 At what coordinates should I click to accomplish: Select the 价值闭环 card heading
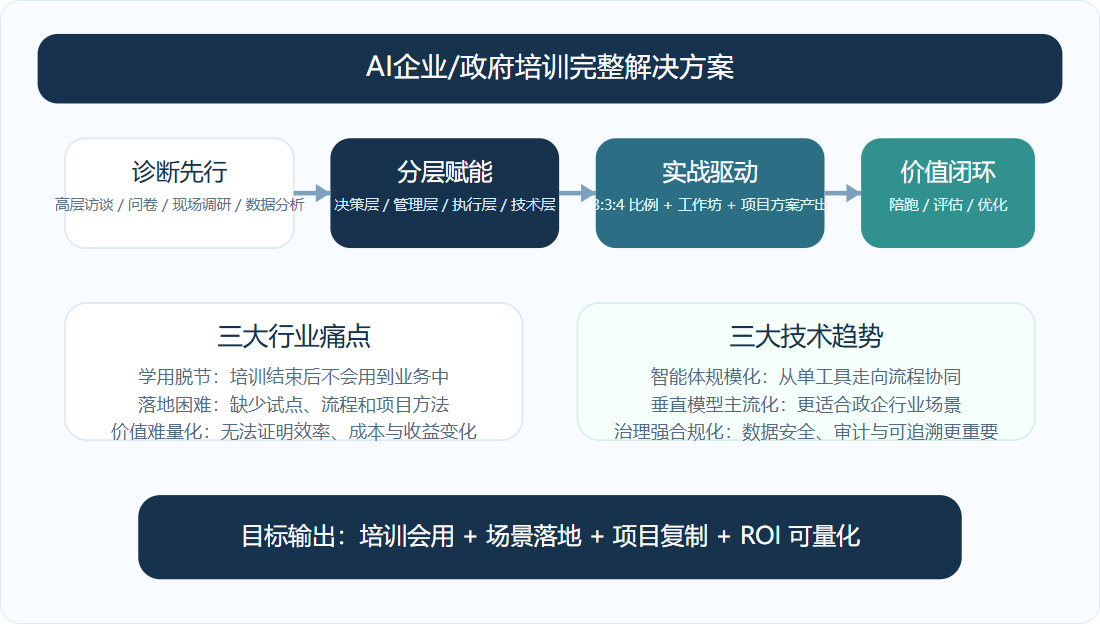coord(948,172)
